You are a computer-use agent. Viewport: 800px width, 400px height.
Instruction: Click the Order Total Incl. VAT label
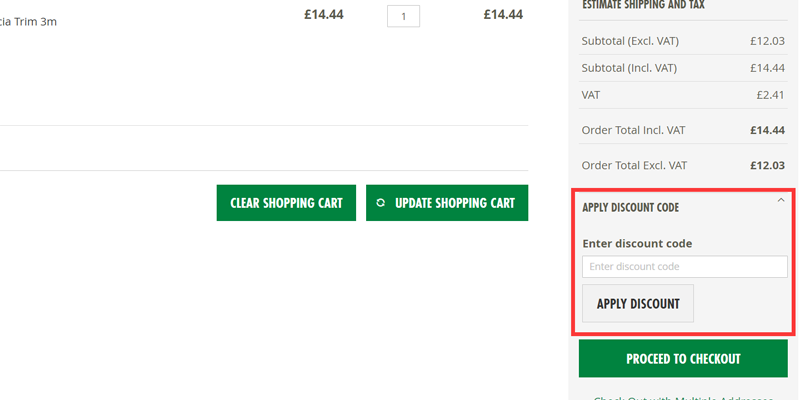(x=633, y=130)
